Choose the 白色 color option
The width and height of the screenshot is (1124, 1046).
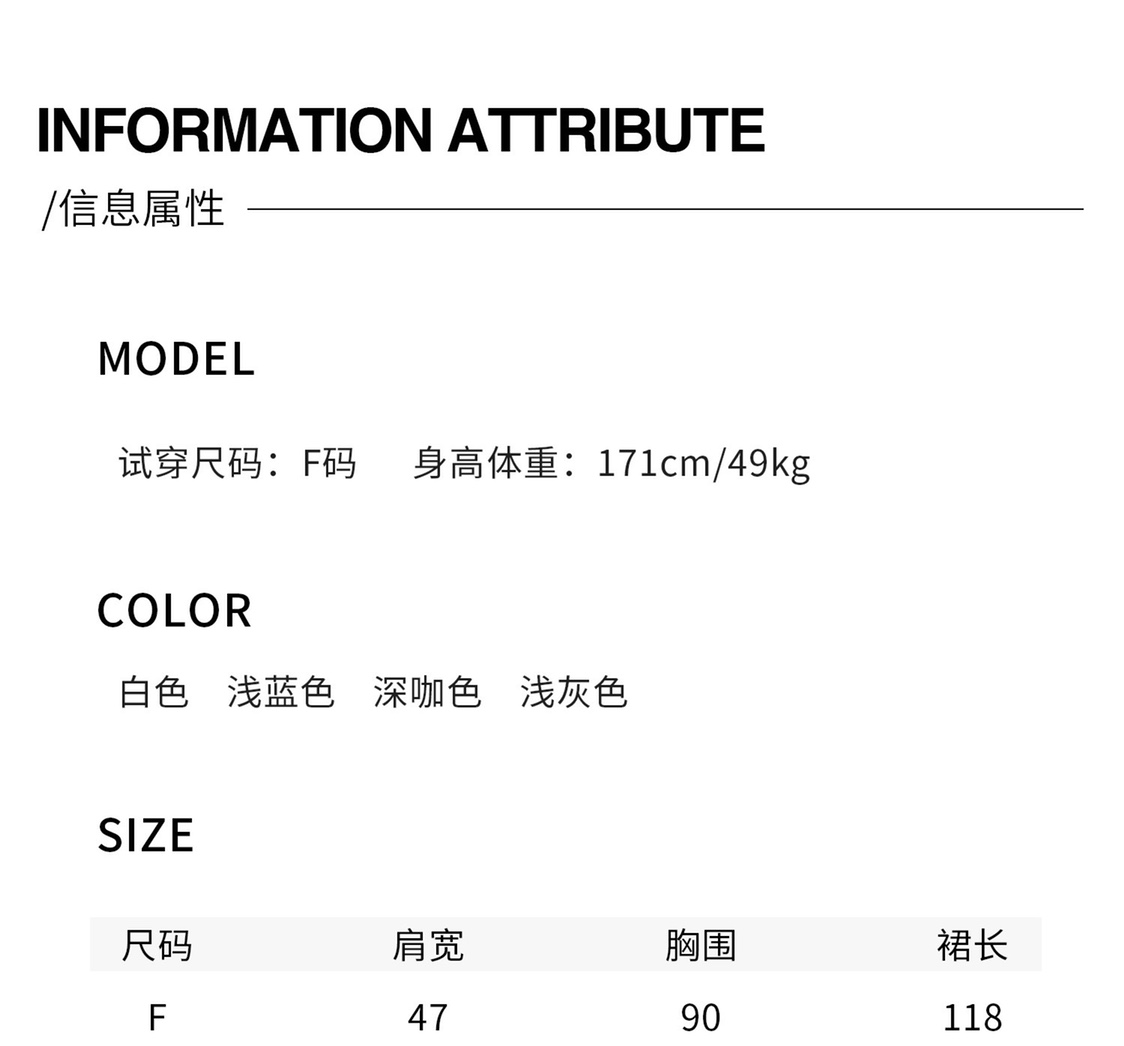(154, 692)
